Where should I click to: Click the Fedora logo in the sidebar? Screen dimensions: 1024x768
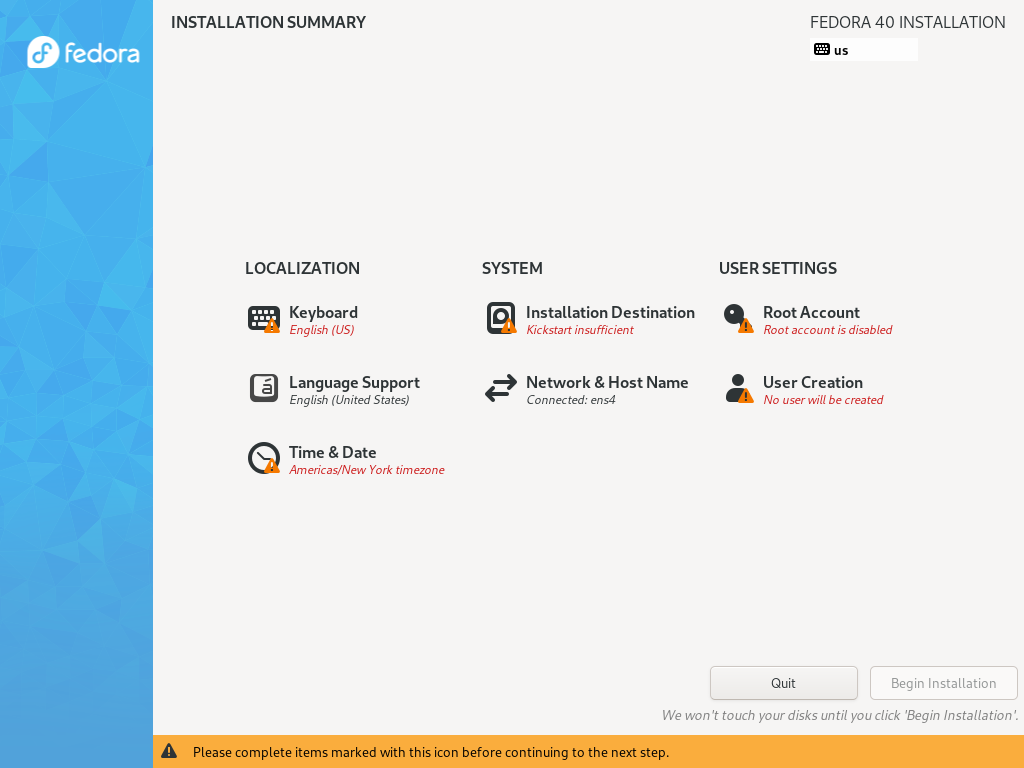point(84,52)
